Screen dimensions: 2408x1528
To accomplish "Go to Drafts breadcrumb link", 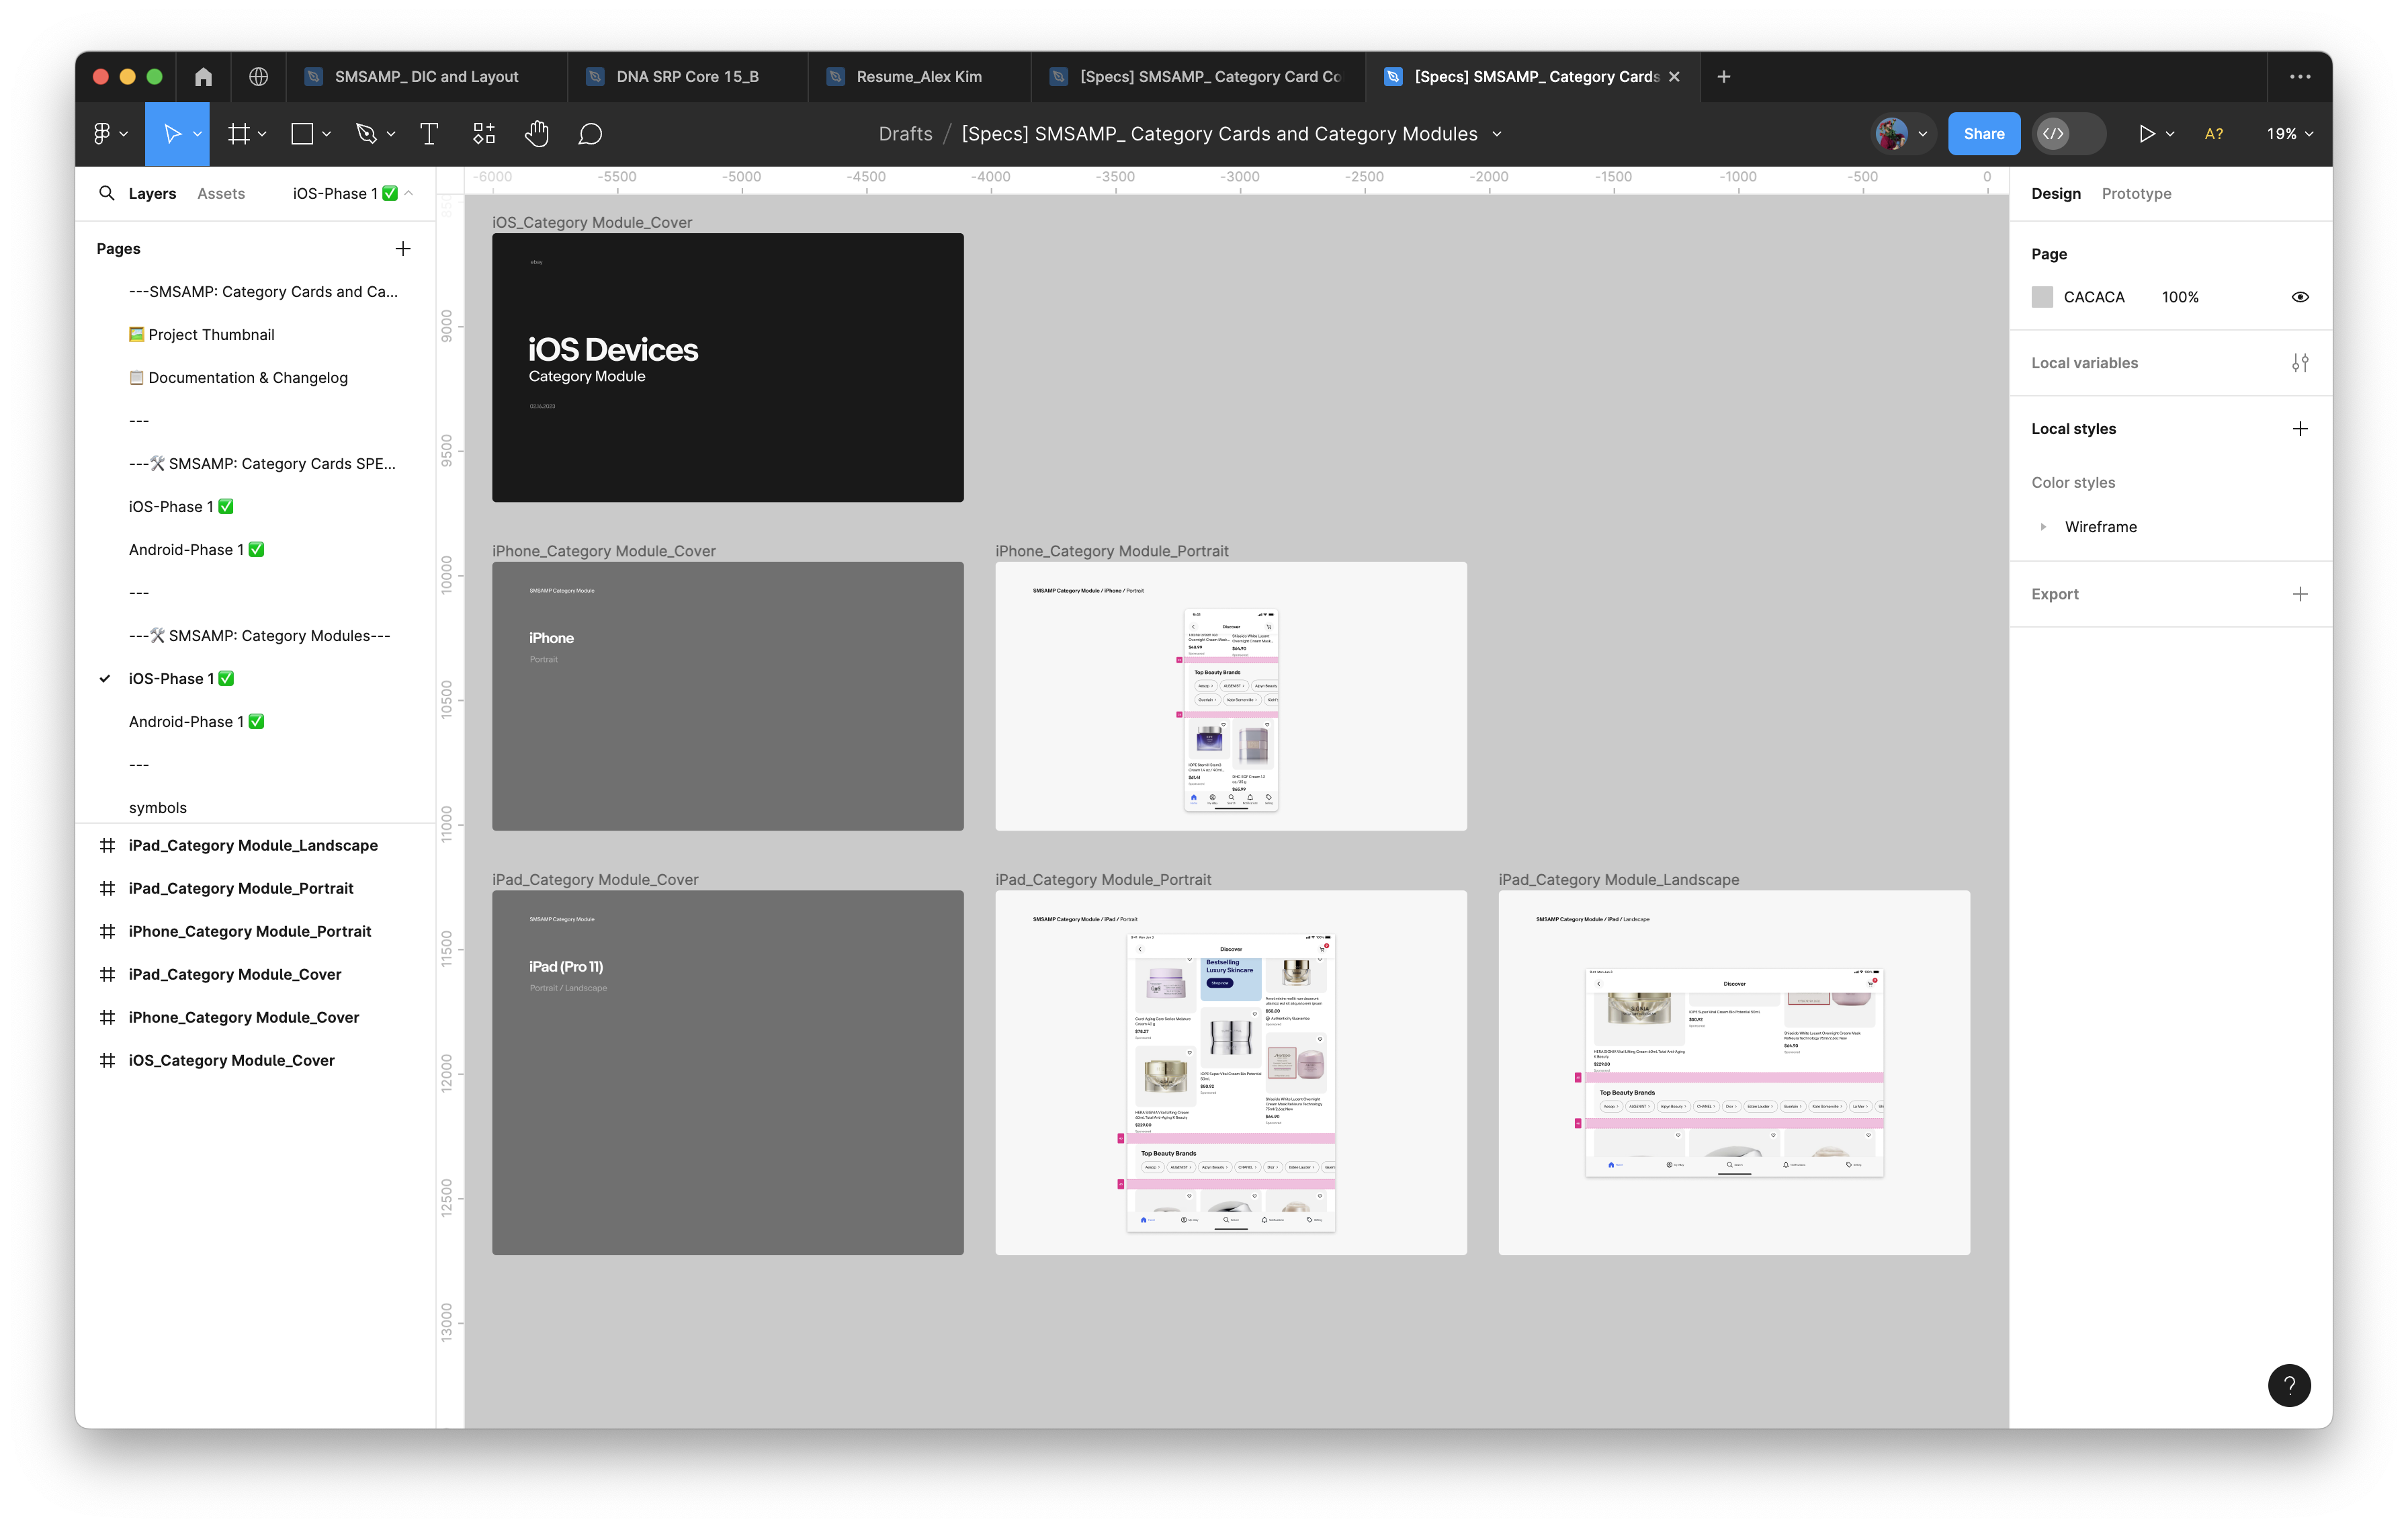I will [905, 133].
